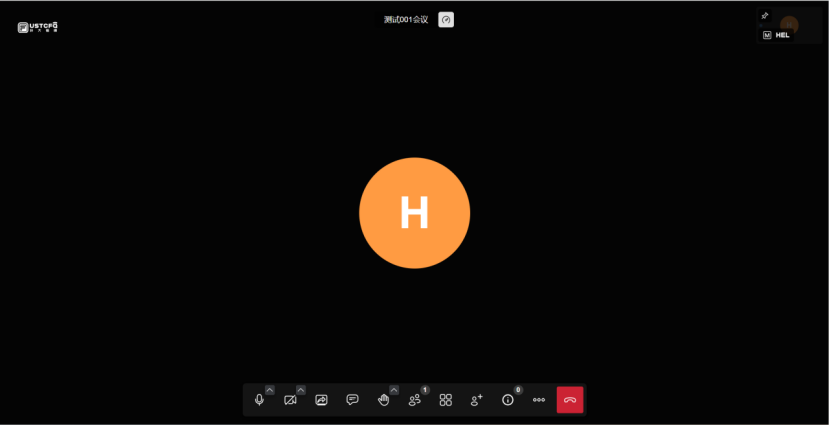
Task: Pin the HEL self-view thumbnail
Action: pos(765,16)
